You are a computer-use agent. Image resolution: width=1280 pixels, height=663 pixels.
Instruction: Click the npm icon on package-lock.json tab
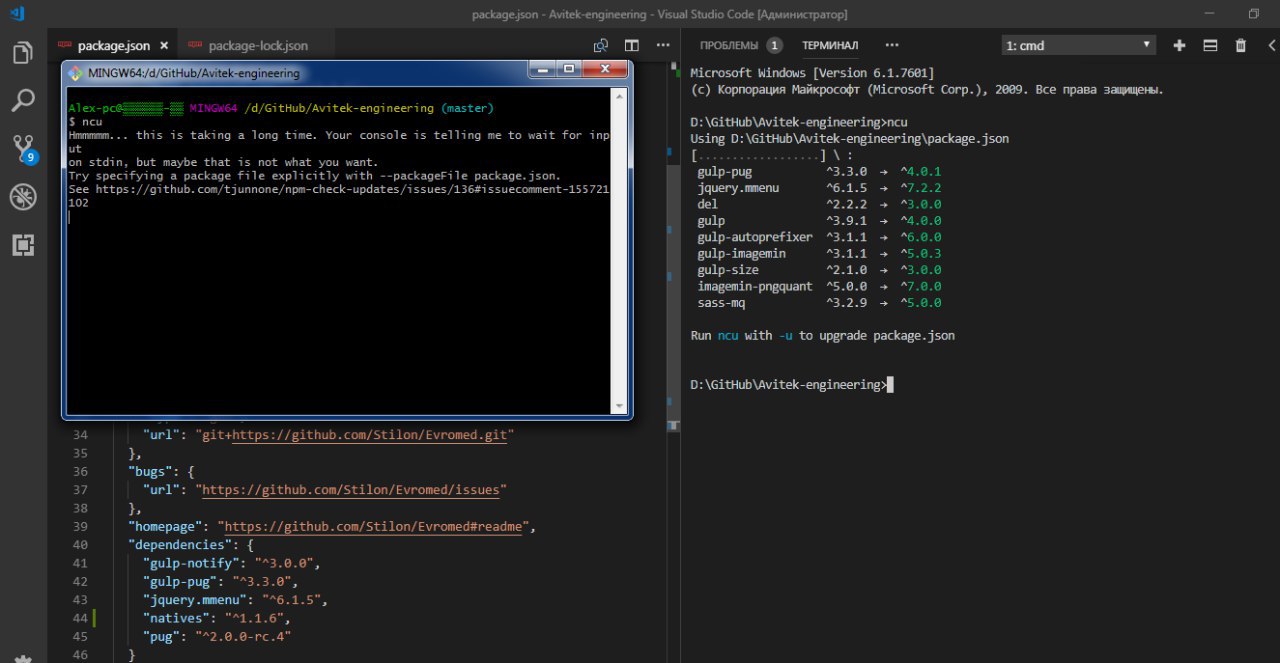[x=194, y=46]
